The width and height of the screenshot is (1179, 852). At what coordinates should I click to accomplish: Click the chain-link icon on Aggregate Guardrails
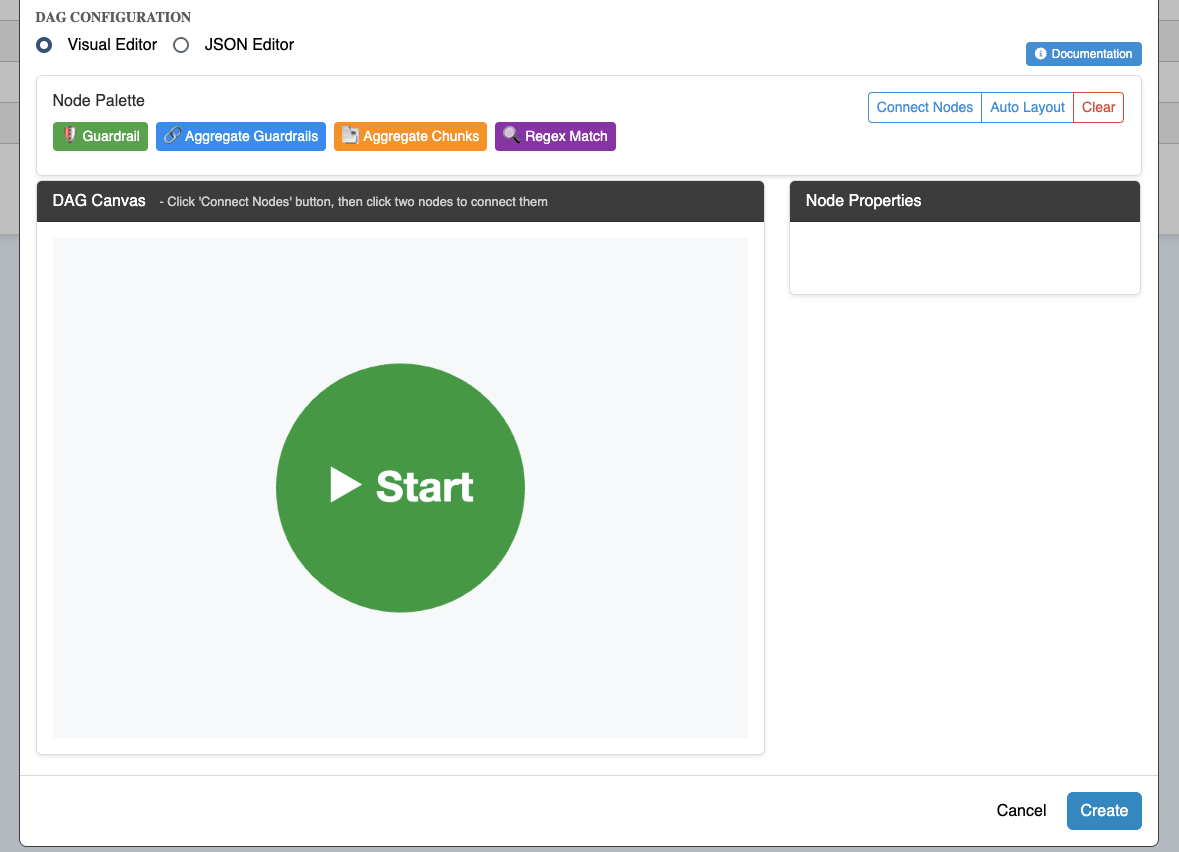pyautogui.click(x=172, y=136)
